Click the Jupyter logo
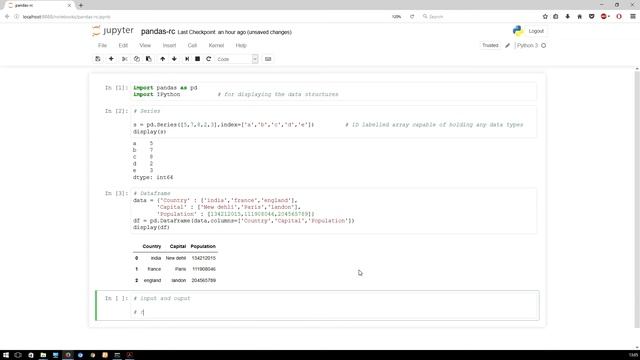640x360 pixels. [x=113, y=31]
